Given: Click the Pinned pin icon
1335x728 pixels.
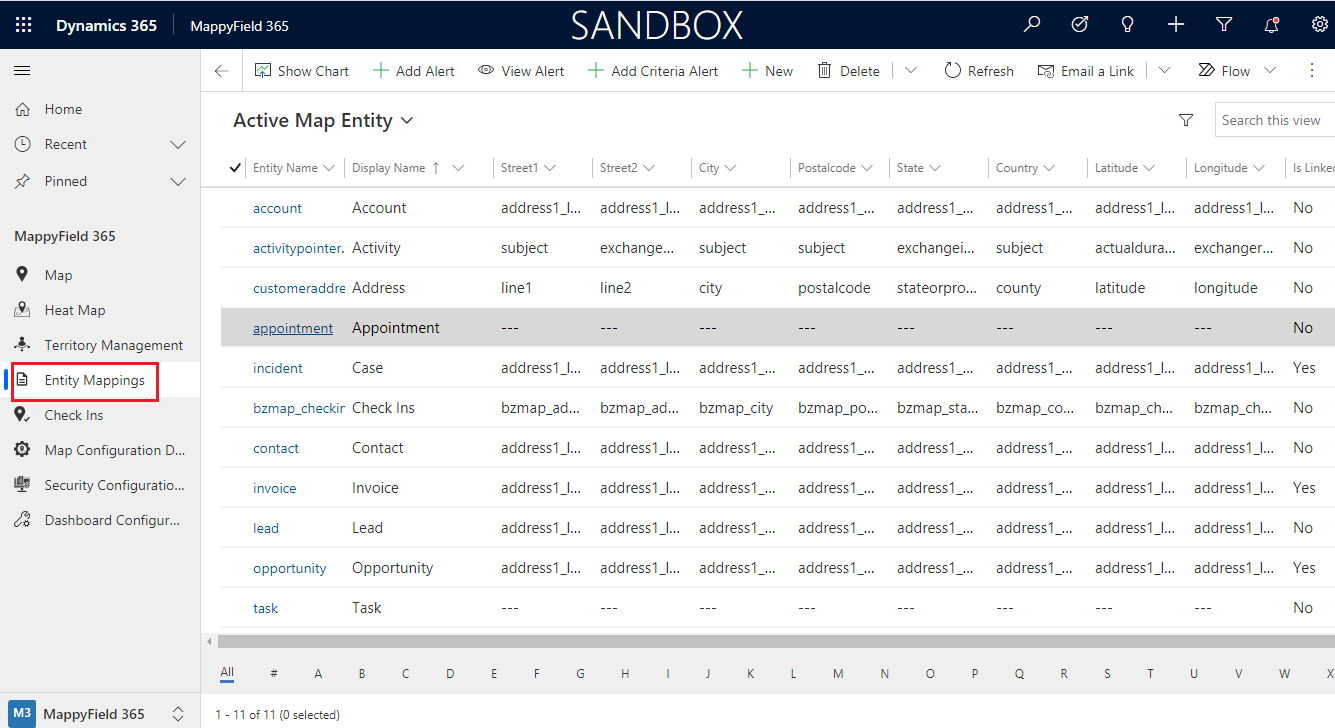Looking at the screenshot, I should [x=22, y=182].
